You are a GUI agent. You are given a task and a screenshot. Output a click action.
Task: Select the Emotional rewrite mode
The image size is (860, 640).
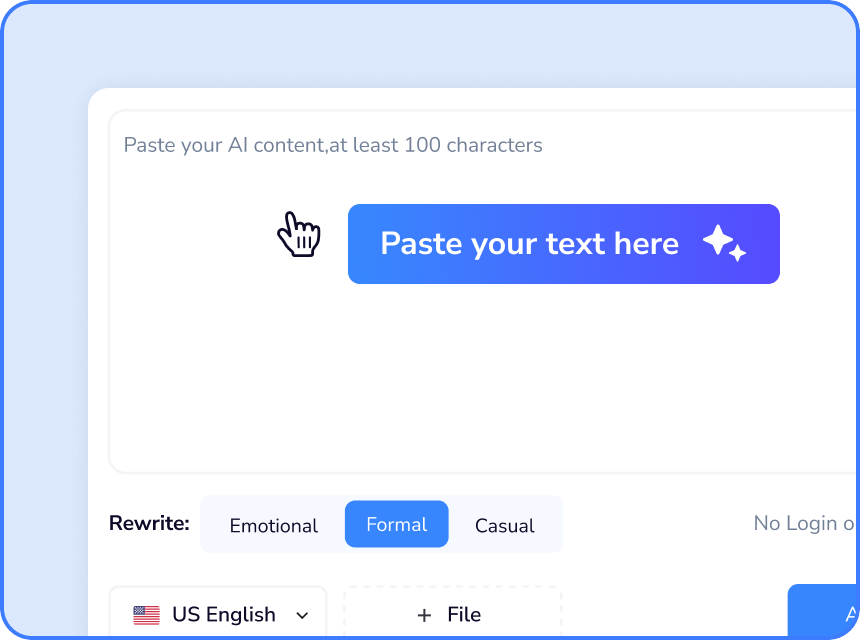273,525
